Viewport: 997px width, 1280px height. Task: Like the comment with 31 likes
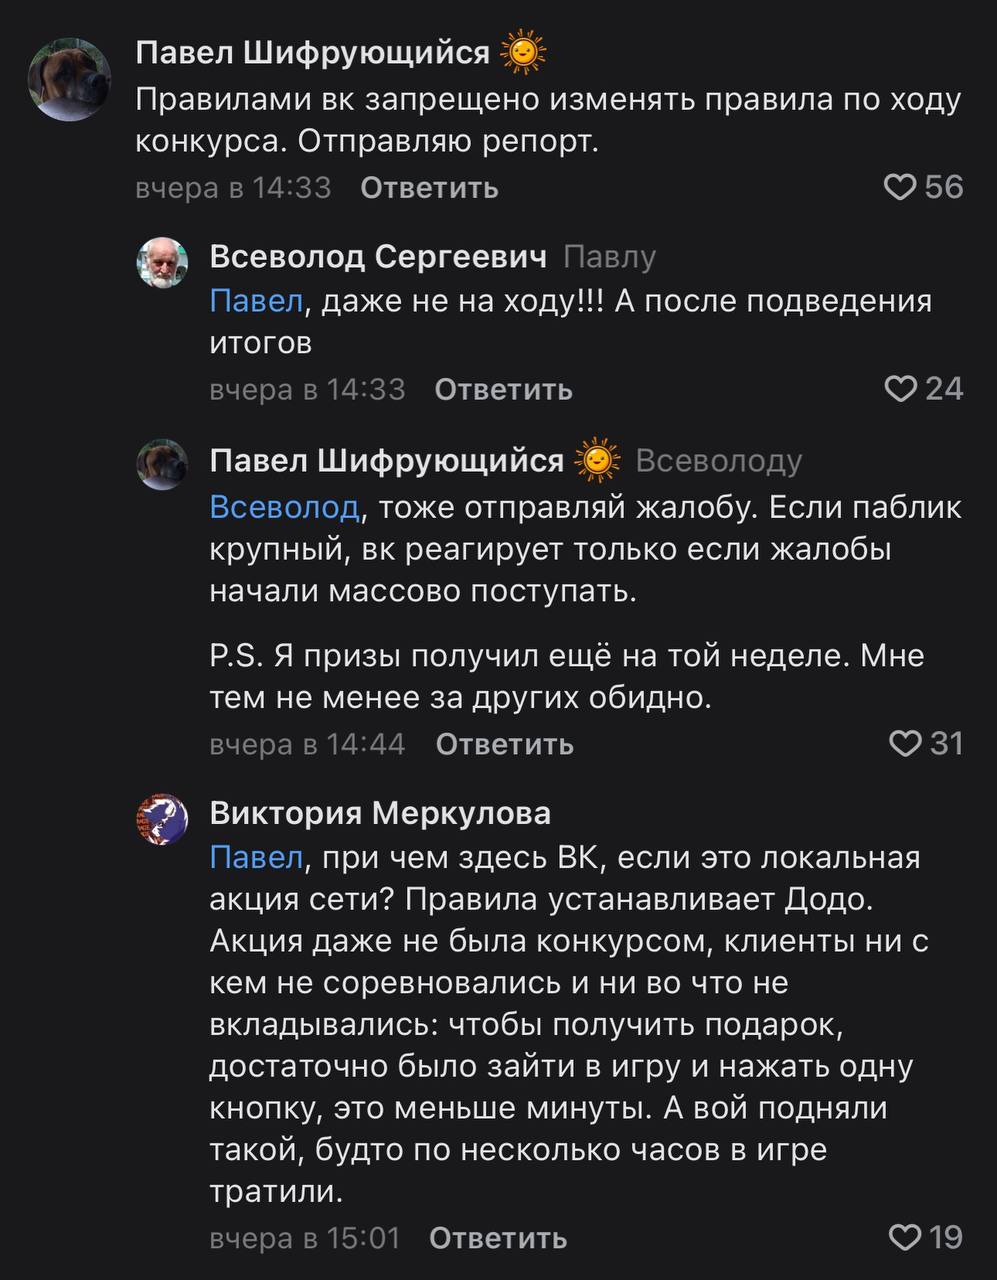[905, 743]
